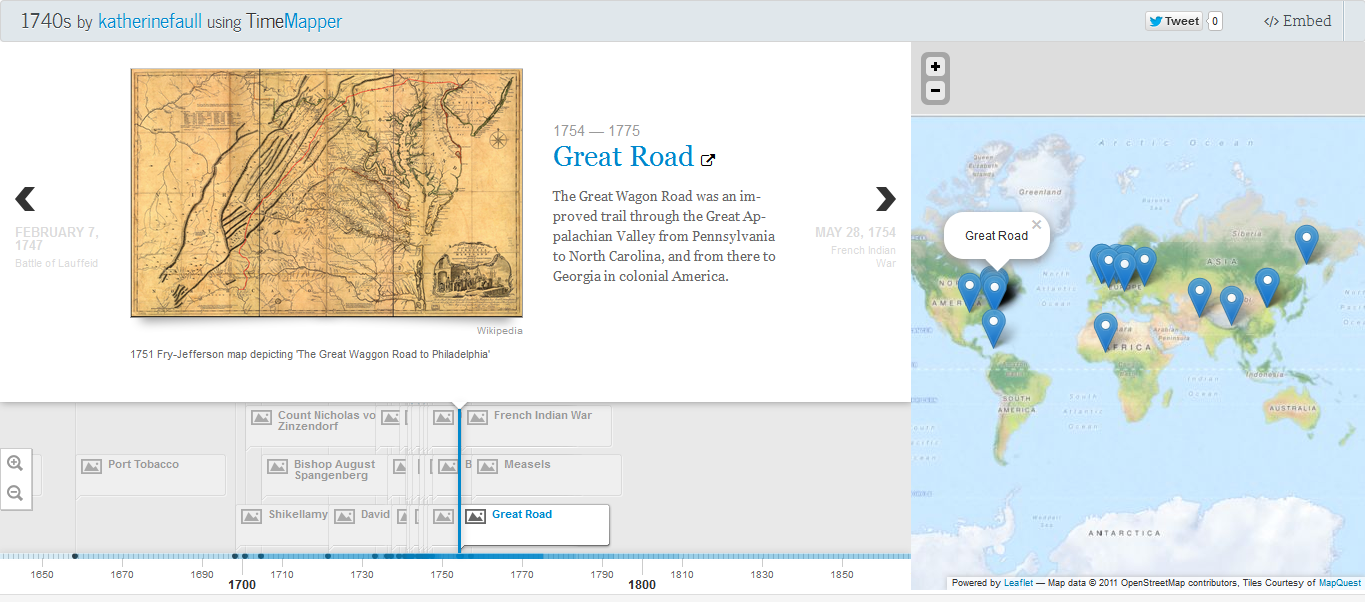
Task: Click the 1750 tick label on the time axis
Action: (x=442, y=575)
